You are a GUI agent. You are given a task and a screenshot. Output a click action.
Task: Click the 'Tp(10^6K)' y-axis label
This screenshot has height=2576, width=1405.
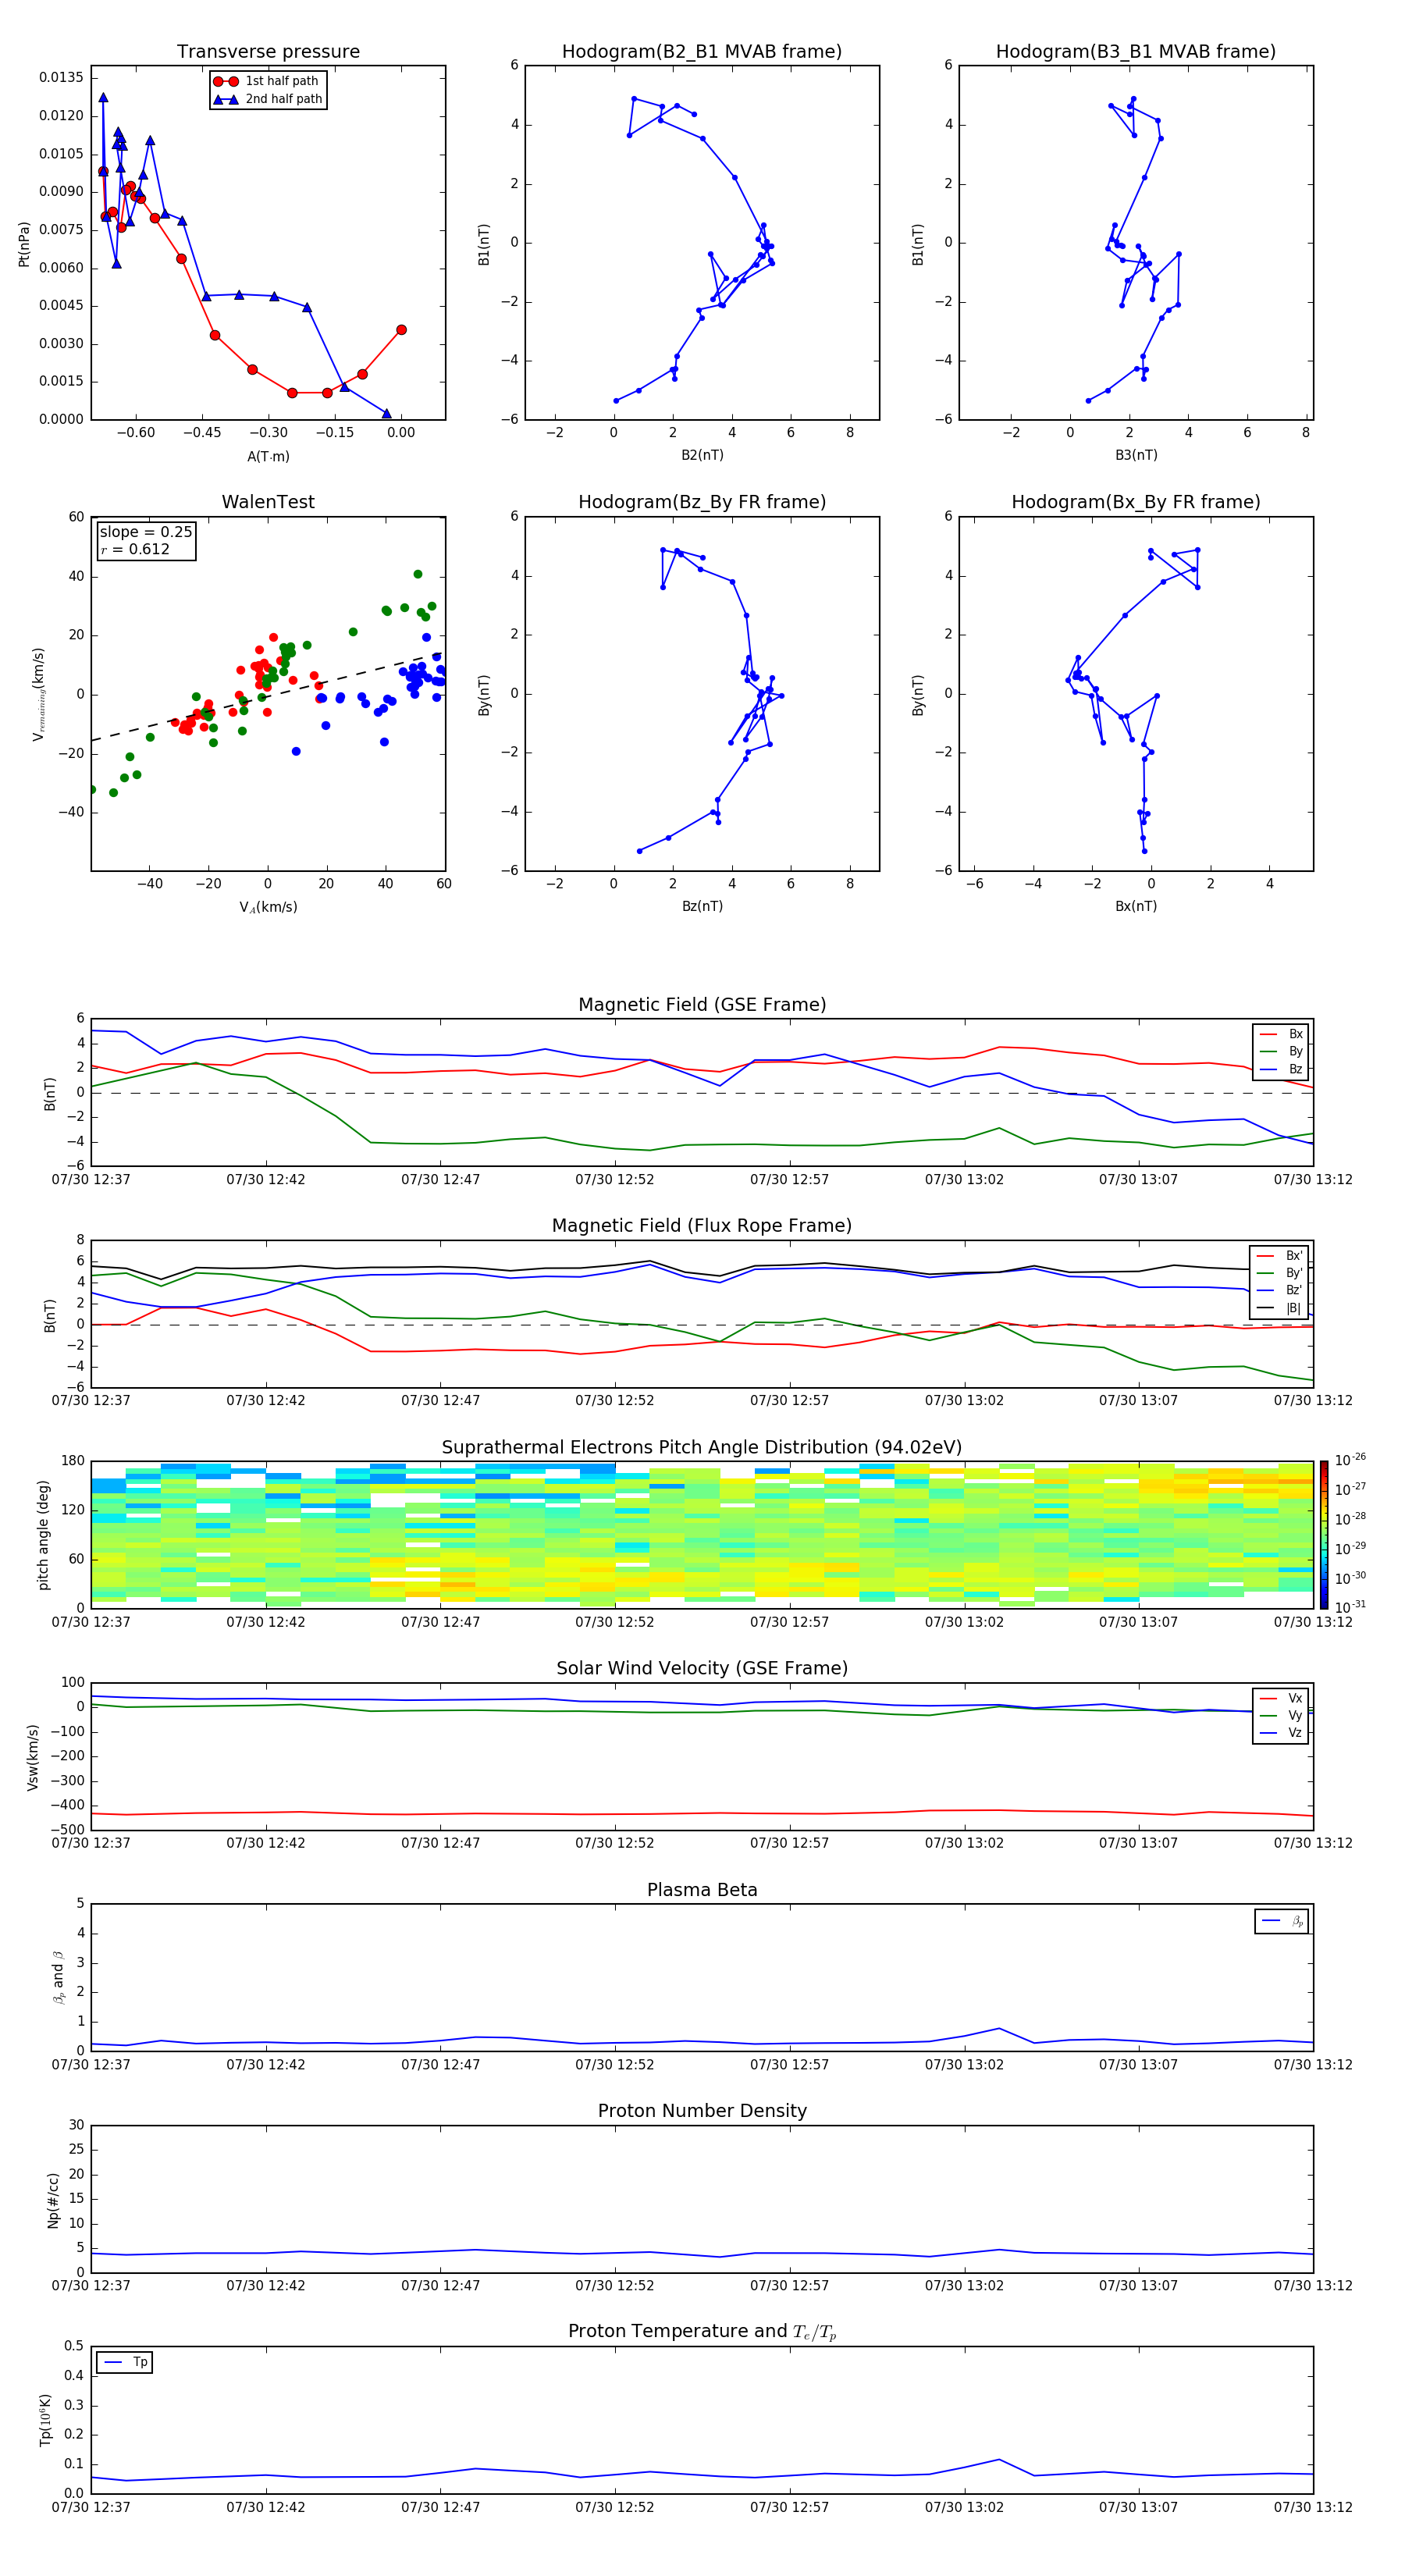coord(45,2420)
